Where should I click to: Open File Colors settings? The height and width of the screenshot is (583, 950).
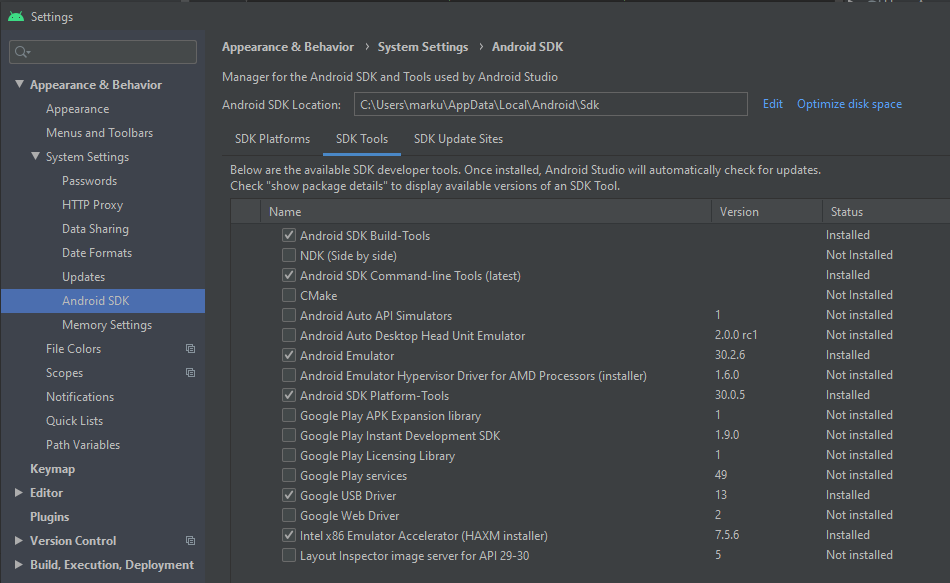pos(73,348)
